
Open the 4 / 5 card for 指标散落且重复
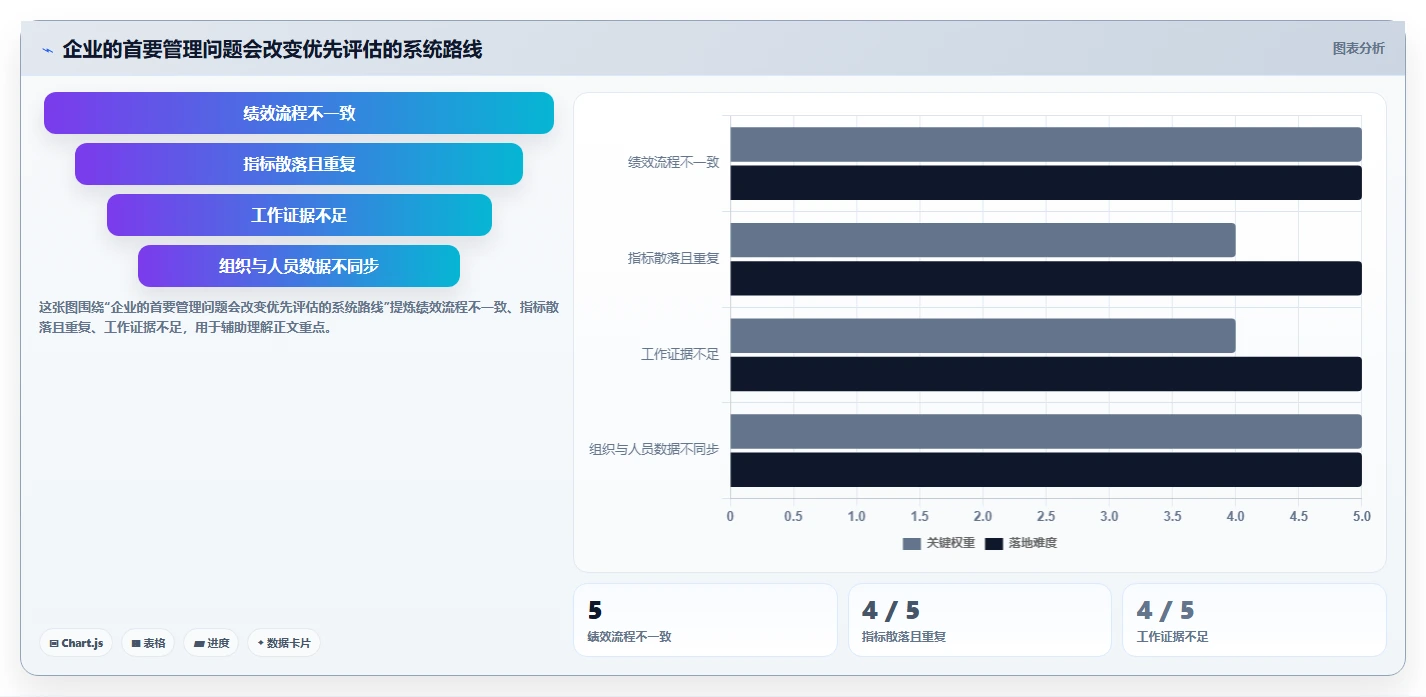coord(980,620)
